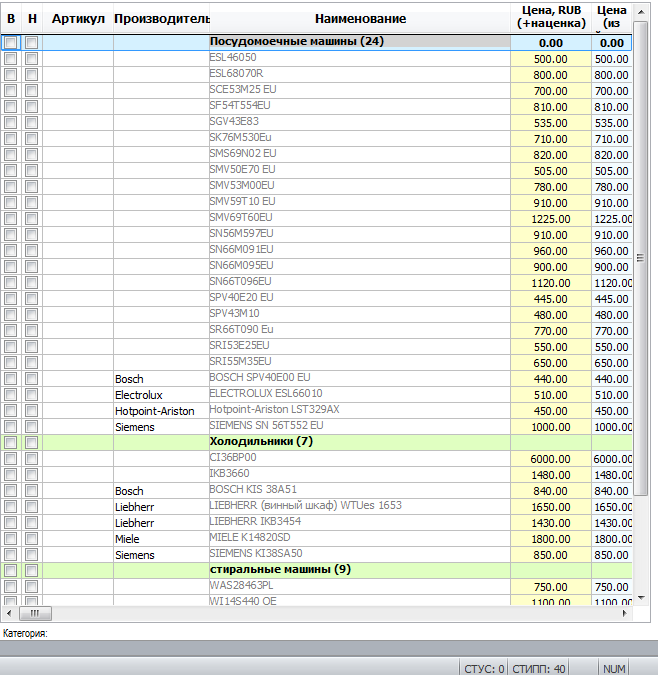The width and height of the screenshot is (658, 675).
Task: Click the В column header
Action: [11, 19]
